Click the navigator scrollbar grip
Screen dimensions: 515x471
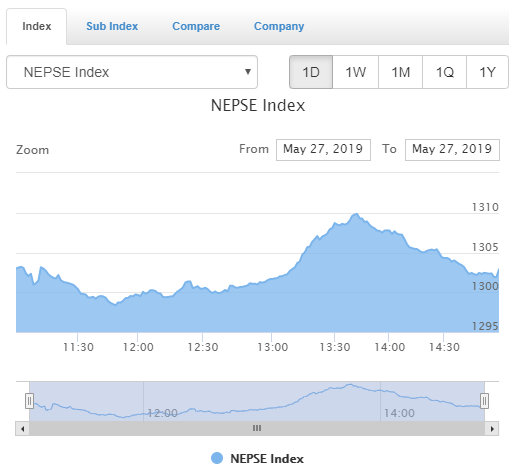(x=257, y=428)
